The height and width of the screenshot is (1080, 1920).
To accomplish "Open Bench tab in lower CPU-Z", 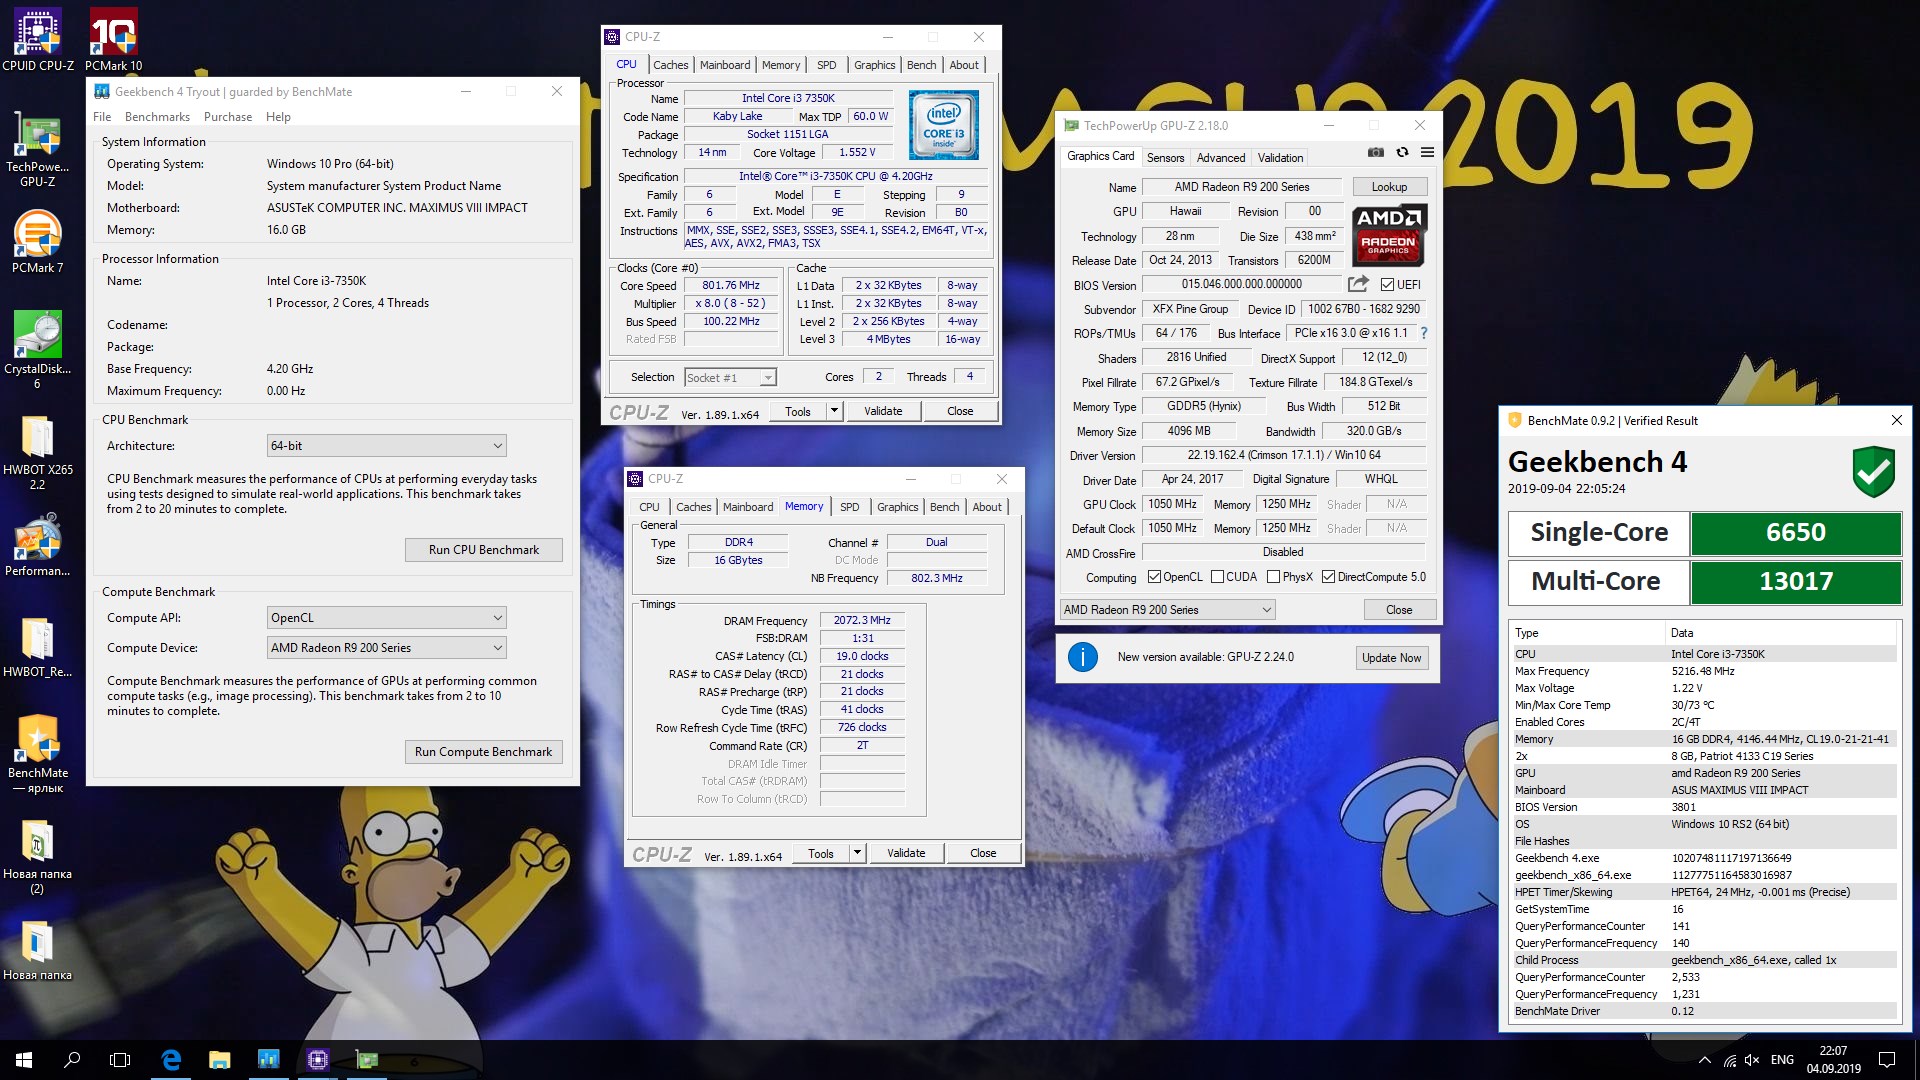I will pyautogui.click(x=944, y=507).
